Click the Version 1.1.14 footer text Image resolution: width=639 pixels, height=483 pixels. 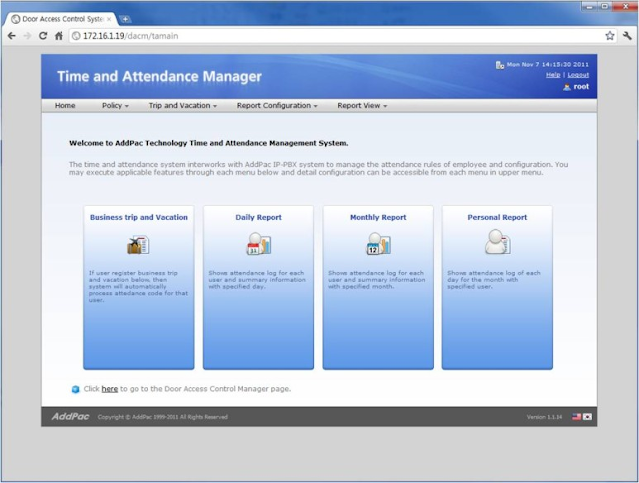pyautogui.click(x=544, y=417)
